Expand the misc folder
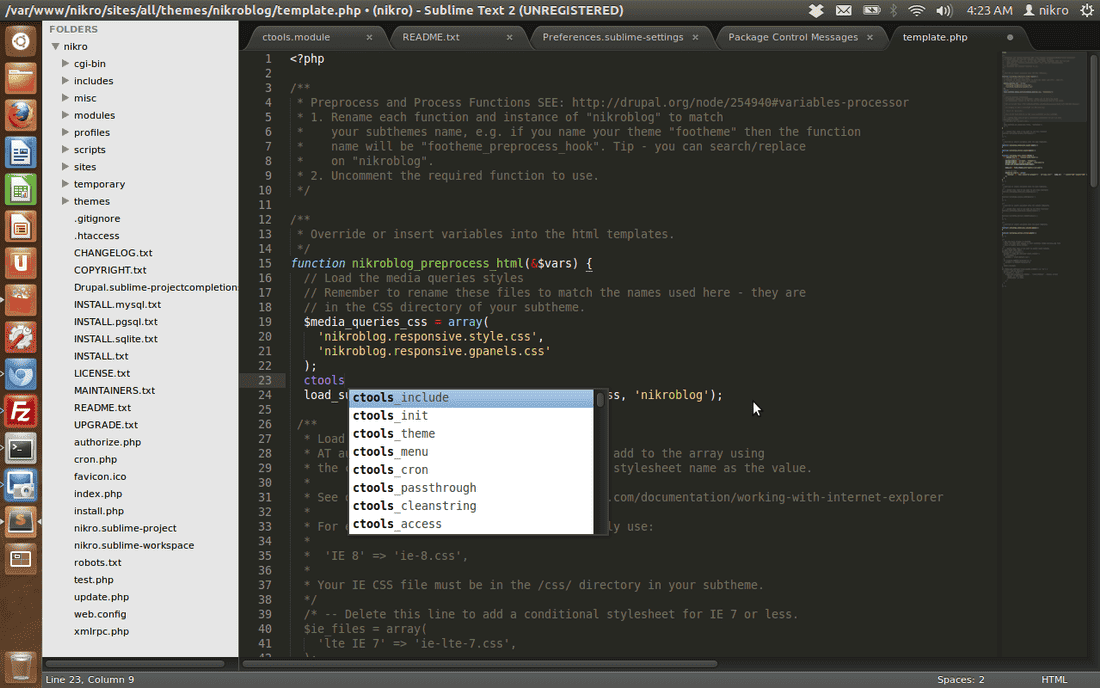This screenshot has width=1100, height=688. 65,97
